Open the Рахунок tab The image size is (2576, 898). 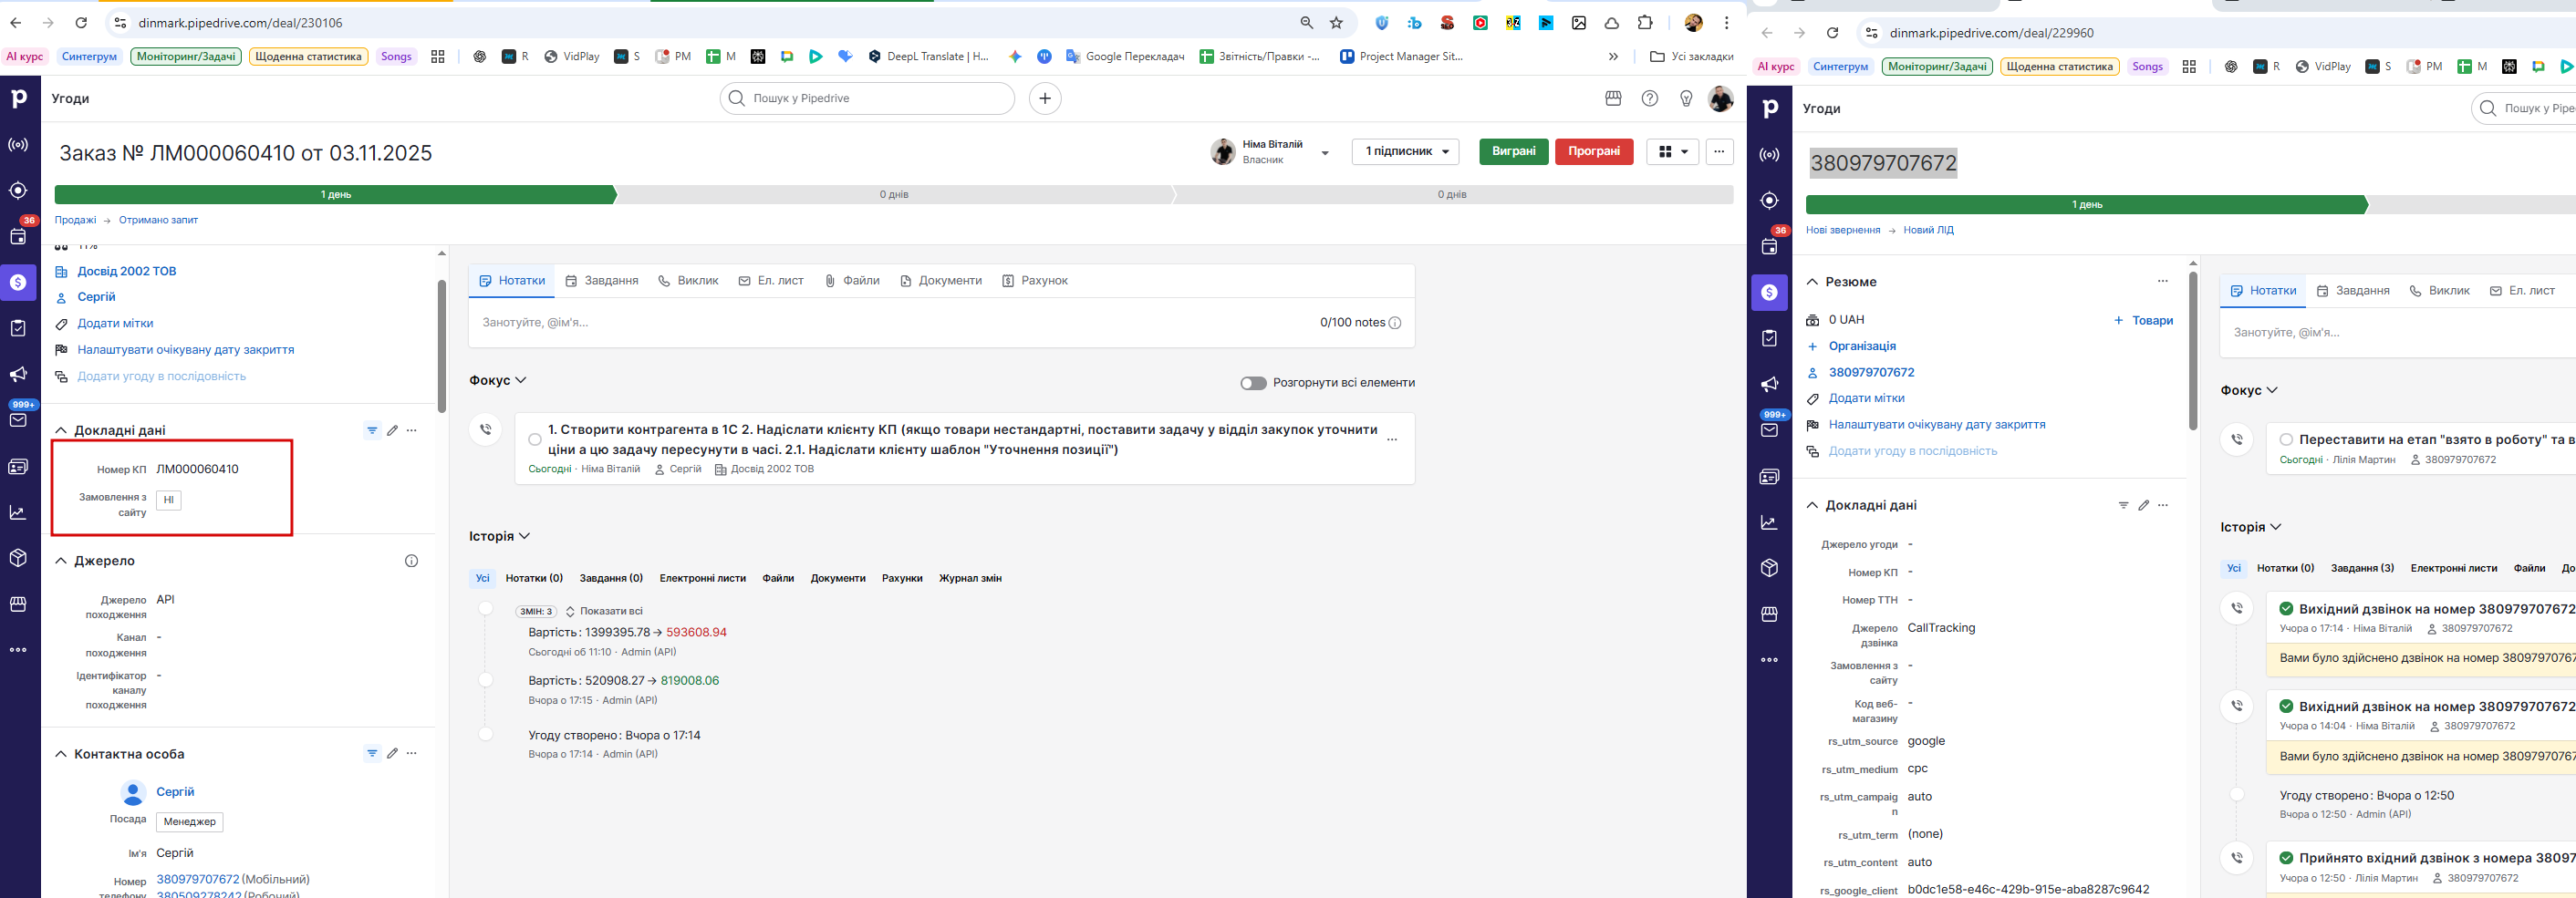tap(1035, 281)
